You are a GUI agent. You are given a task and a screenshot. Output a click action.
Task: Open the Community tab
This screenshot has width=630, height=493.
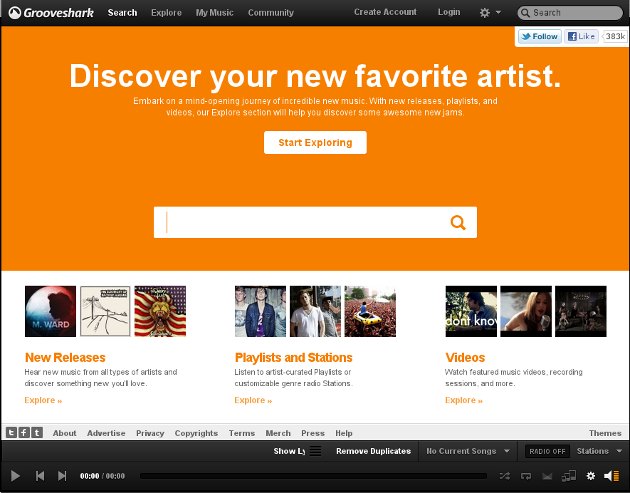(x=271, y=12)
